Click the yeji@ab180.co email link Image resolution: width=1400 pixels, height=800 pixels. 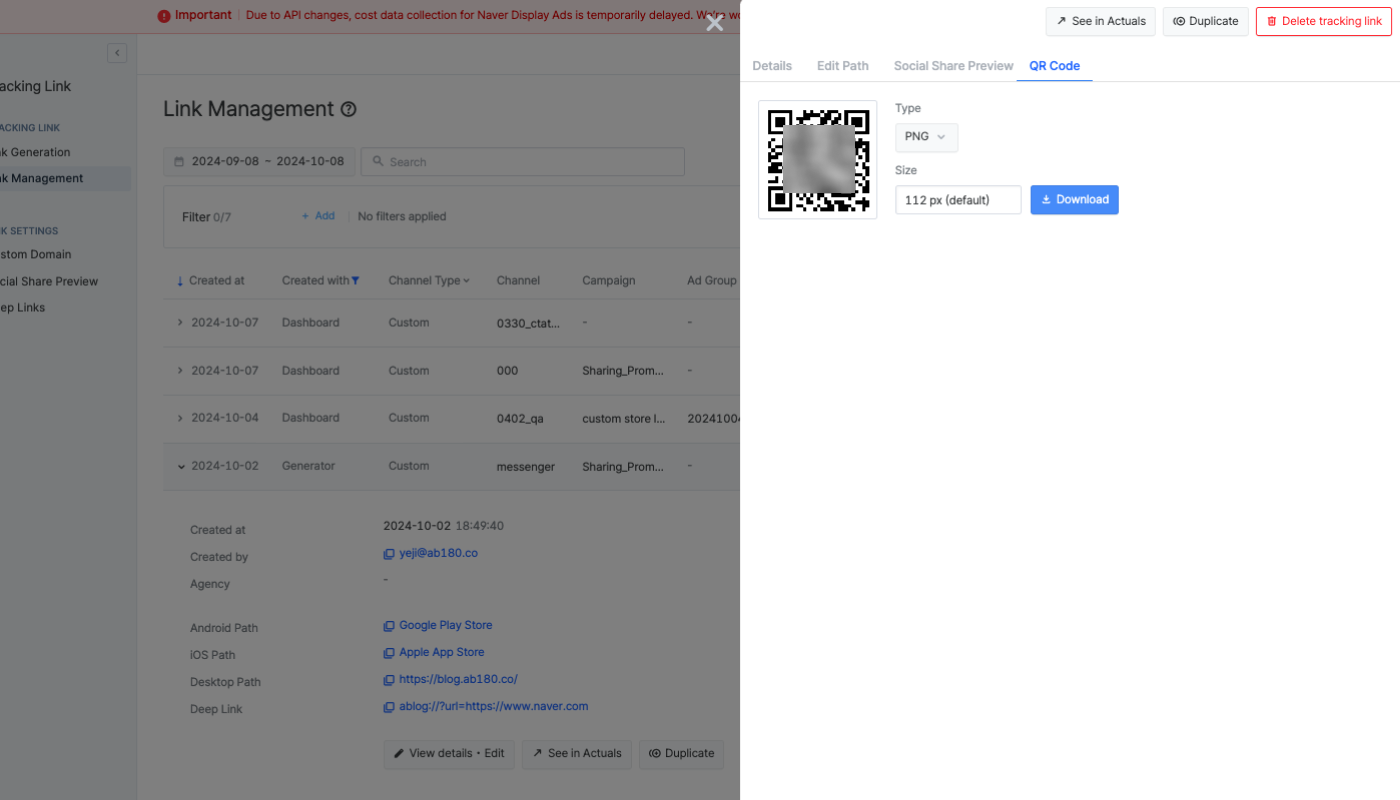click(x=438, y=554)
